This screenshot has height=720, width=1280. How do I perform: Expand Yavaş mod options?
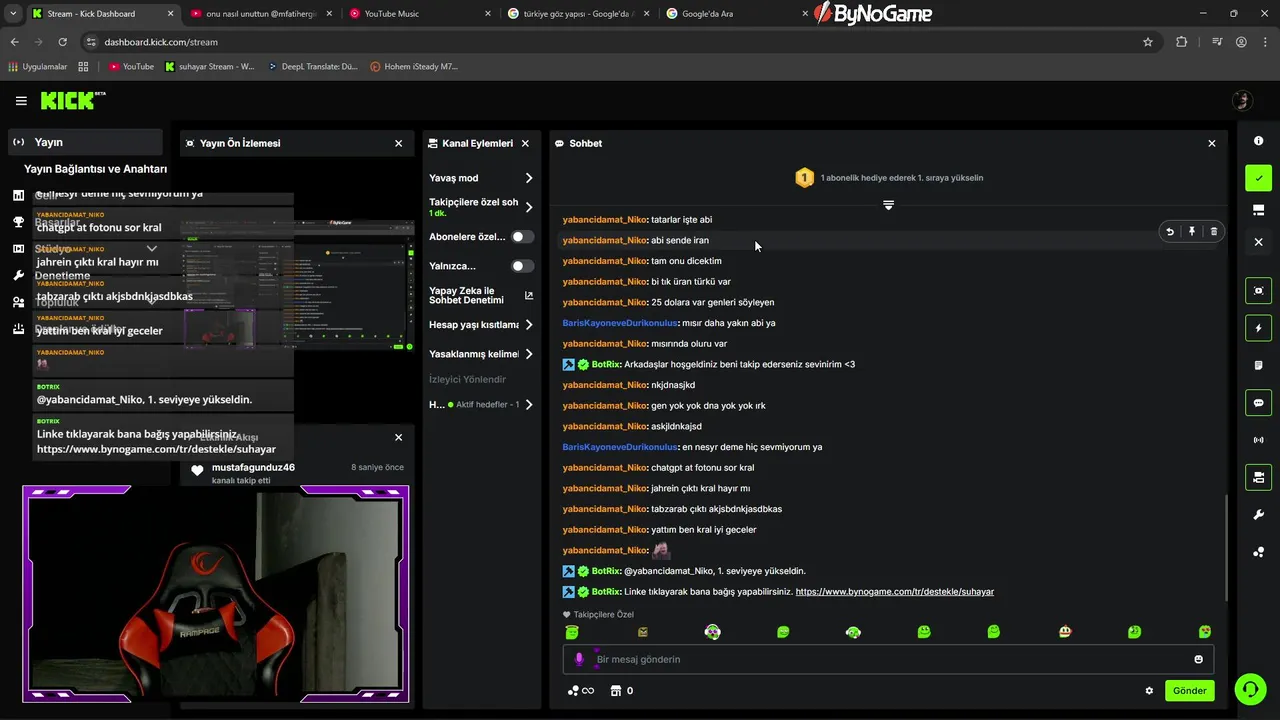(x=529, y=178)
